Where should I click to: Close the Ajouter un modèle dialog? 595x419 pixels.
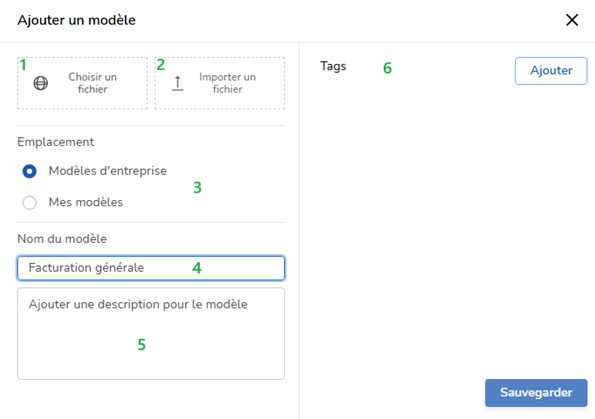pyautogui.click(x=572, y=20)
